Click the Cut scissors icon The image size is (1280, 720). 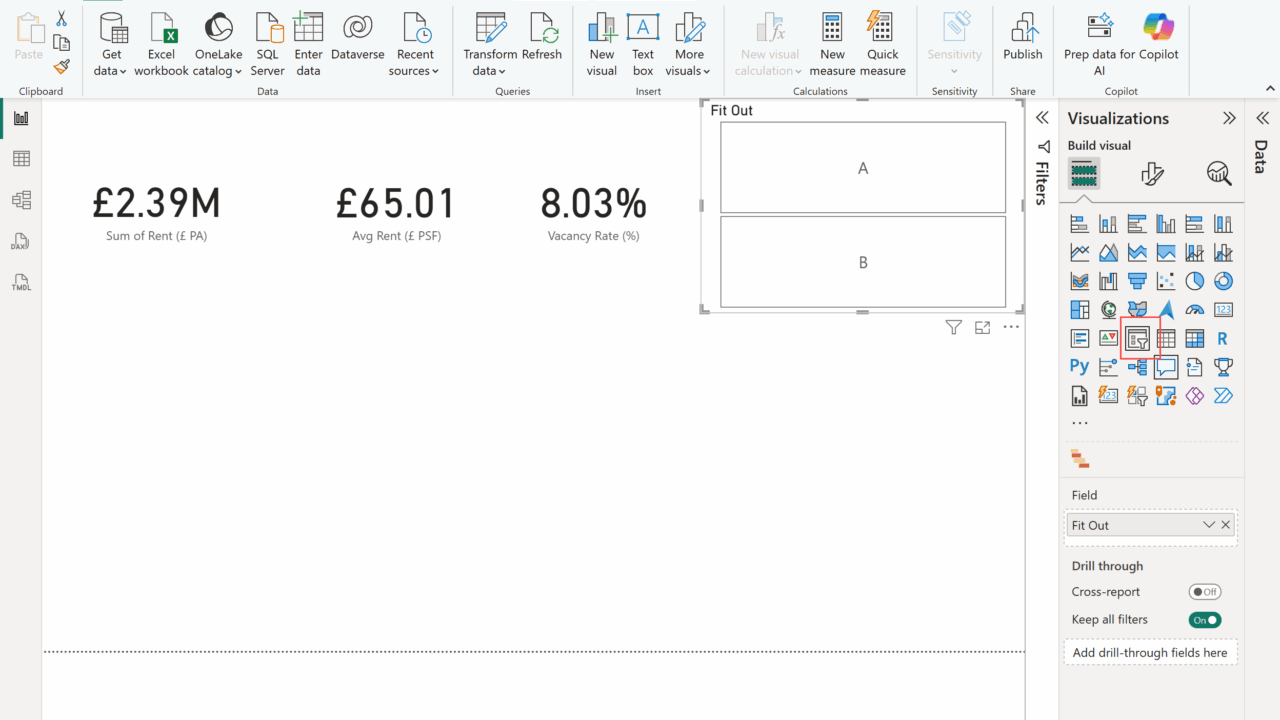61,18
